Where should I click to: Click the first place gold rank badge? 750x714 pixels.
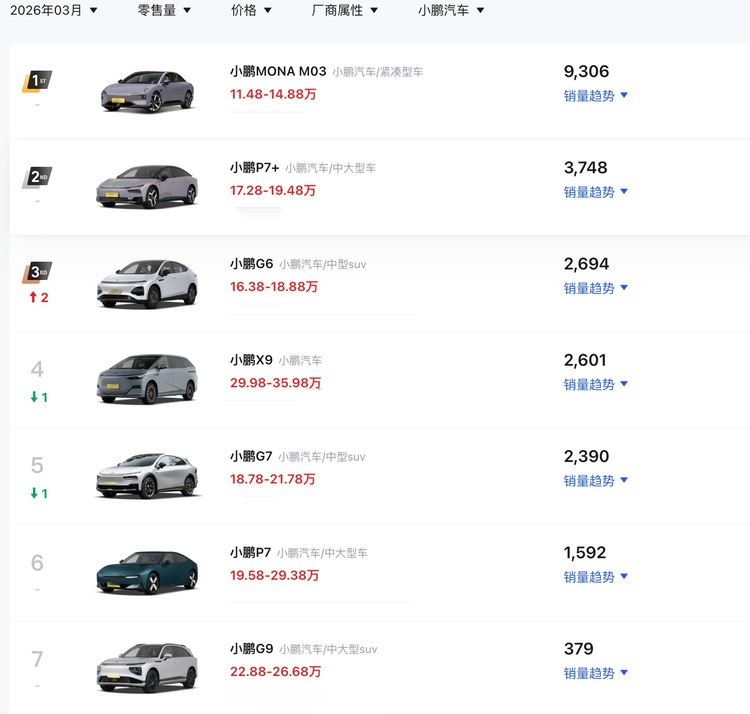pyautogui.click(x=36, y=80)
